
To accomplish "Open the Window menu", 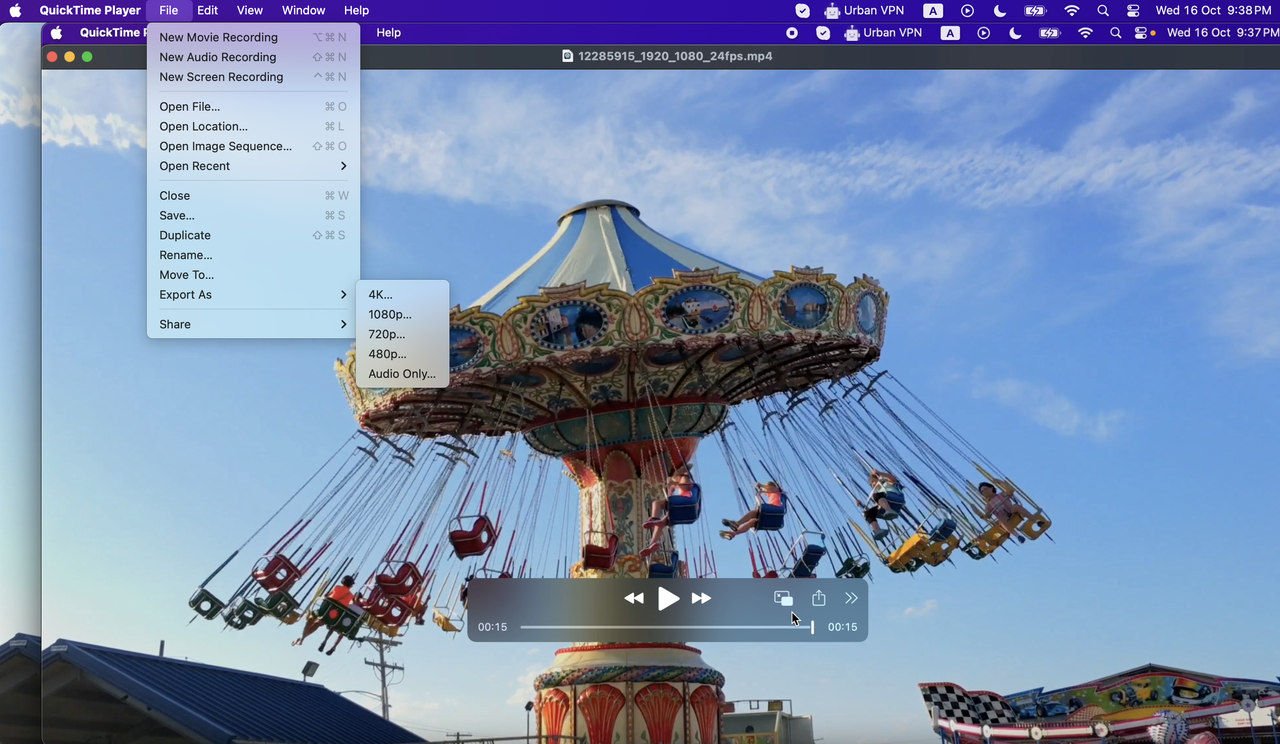I will 303,10.
